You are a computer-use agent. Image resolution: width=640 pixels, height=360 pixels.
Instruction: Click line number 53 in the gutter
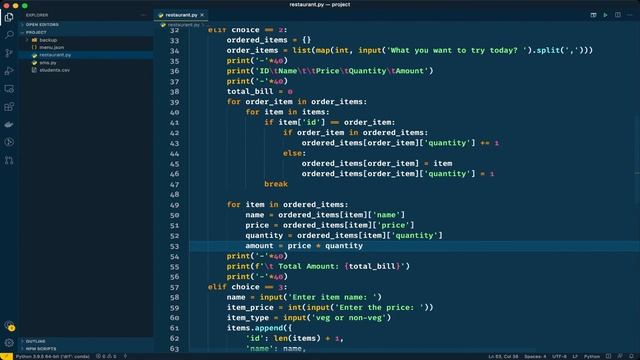click(174, 246)
